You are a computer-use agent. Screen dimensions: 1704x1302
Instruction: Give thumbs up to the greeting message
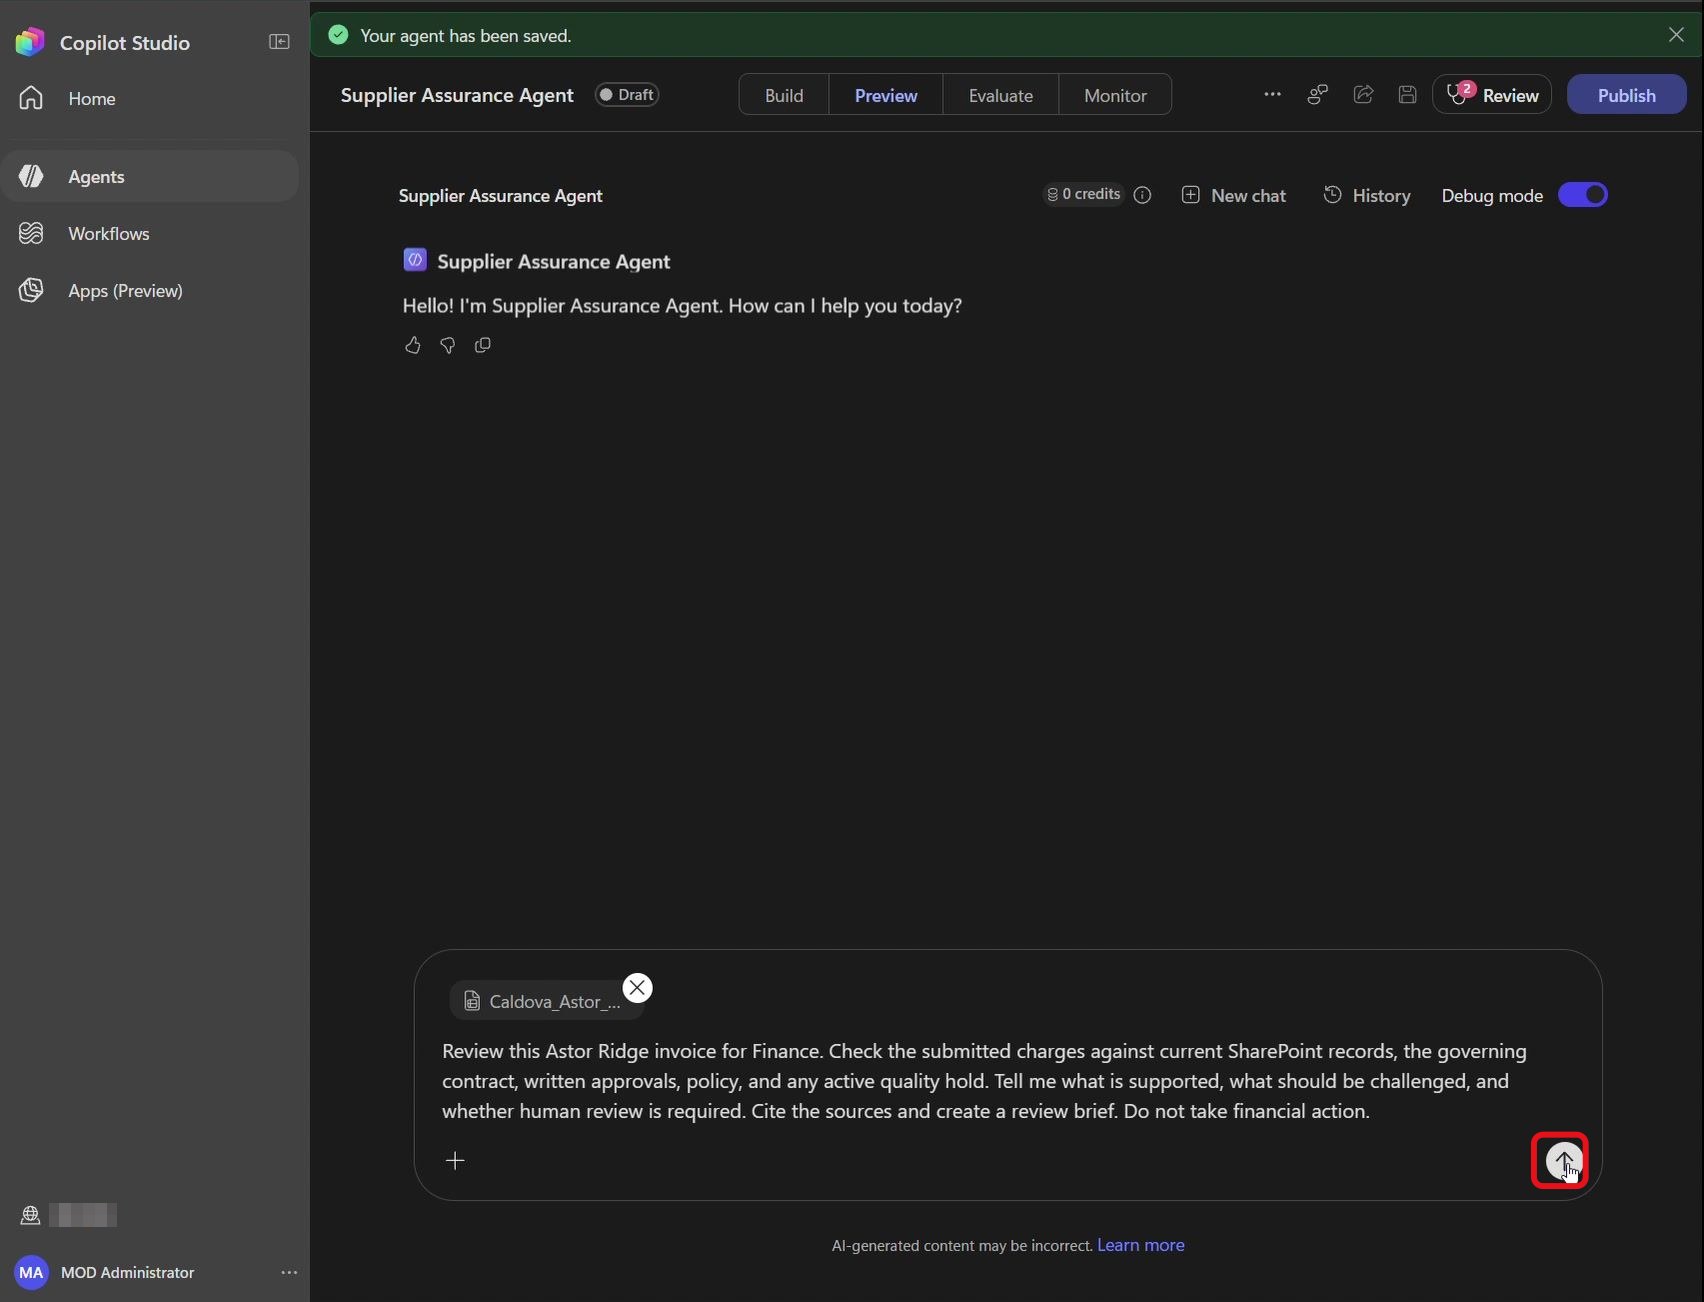click(412, 345)
